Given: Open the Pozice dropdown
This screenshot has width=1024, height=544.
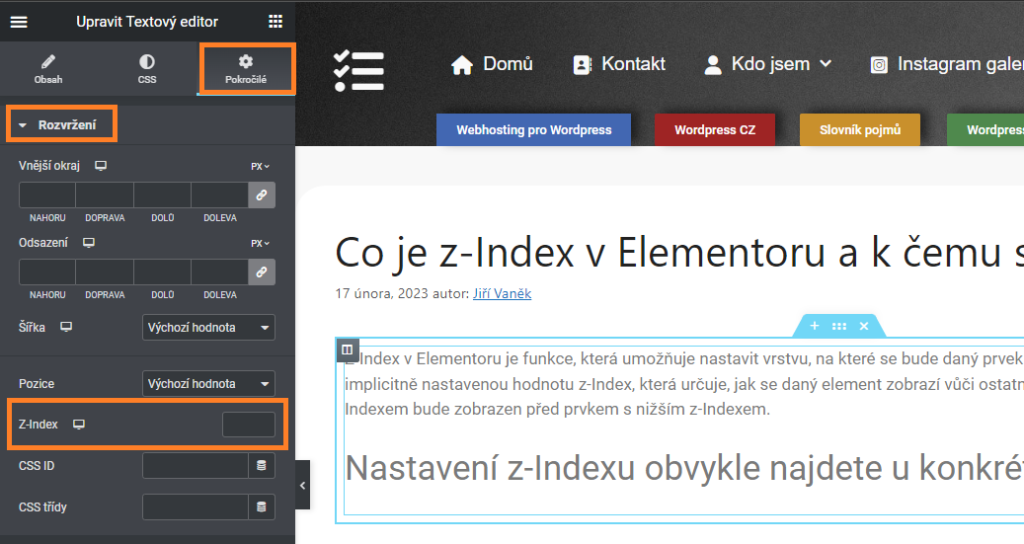Looking at the screenshot, I should (208, 383).
